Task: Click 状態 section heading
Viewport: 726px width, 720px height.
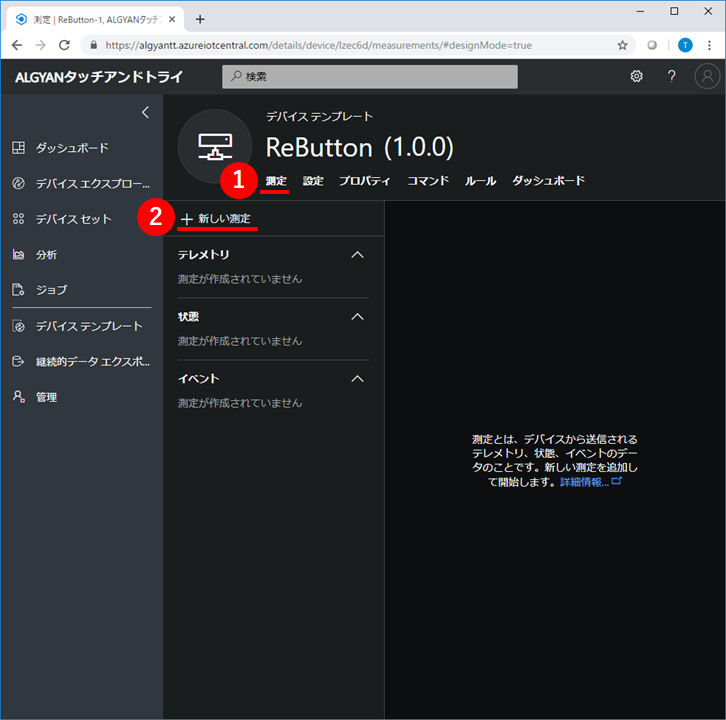Action: 188,317
